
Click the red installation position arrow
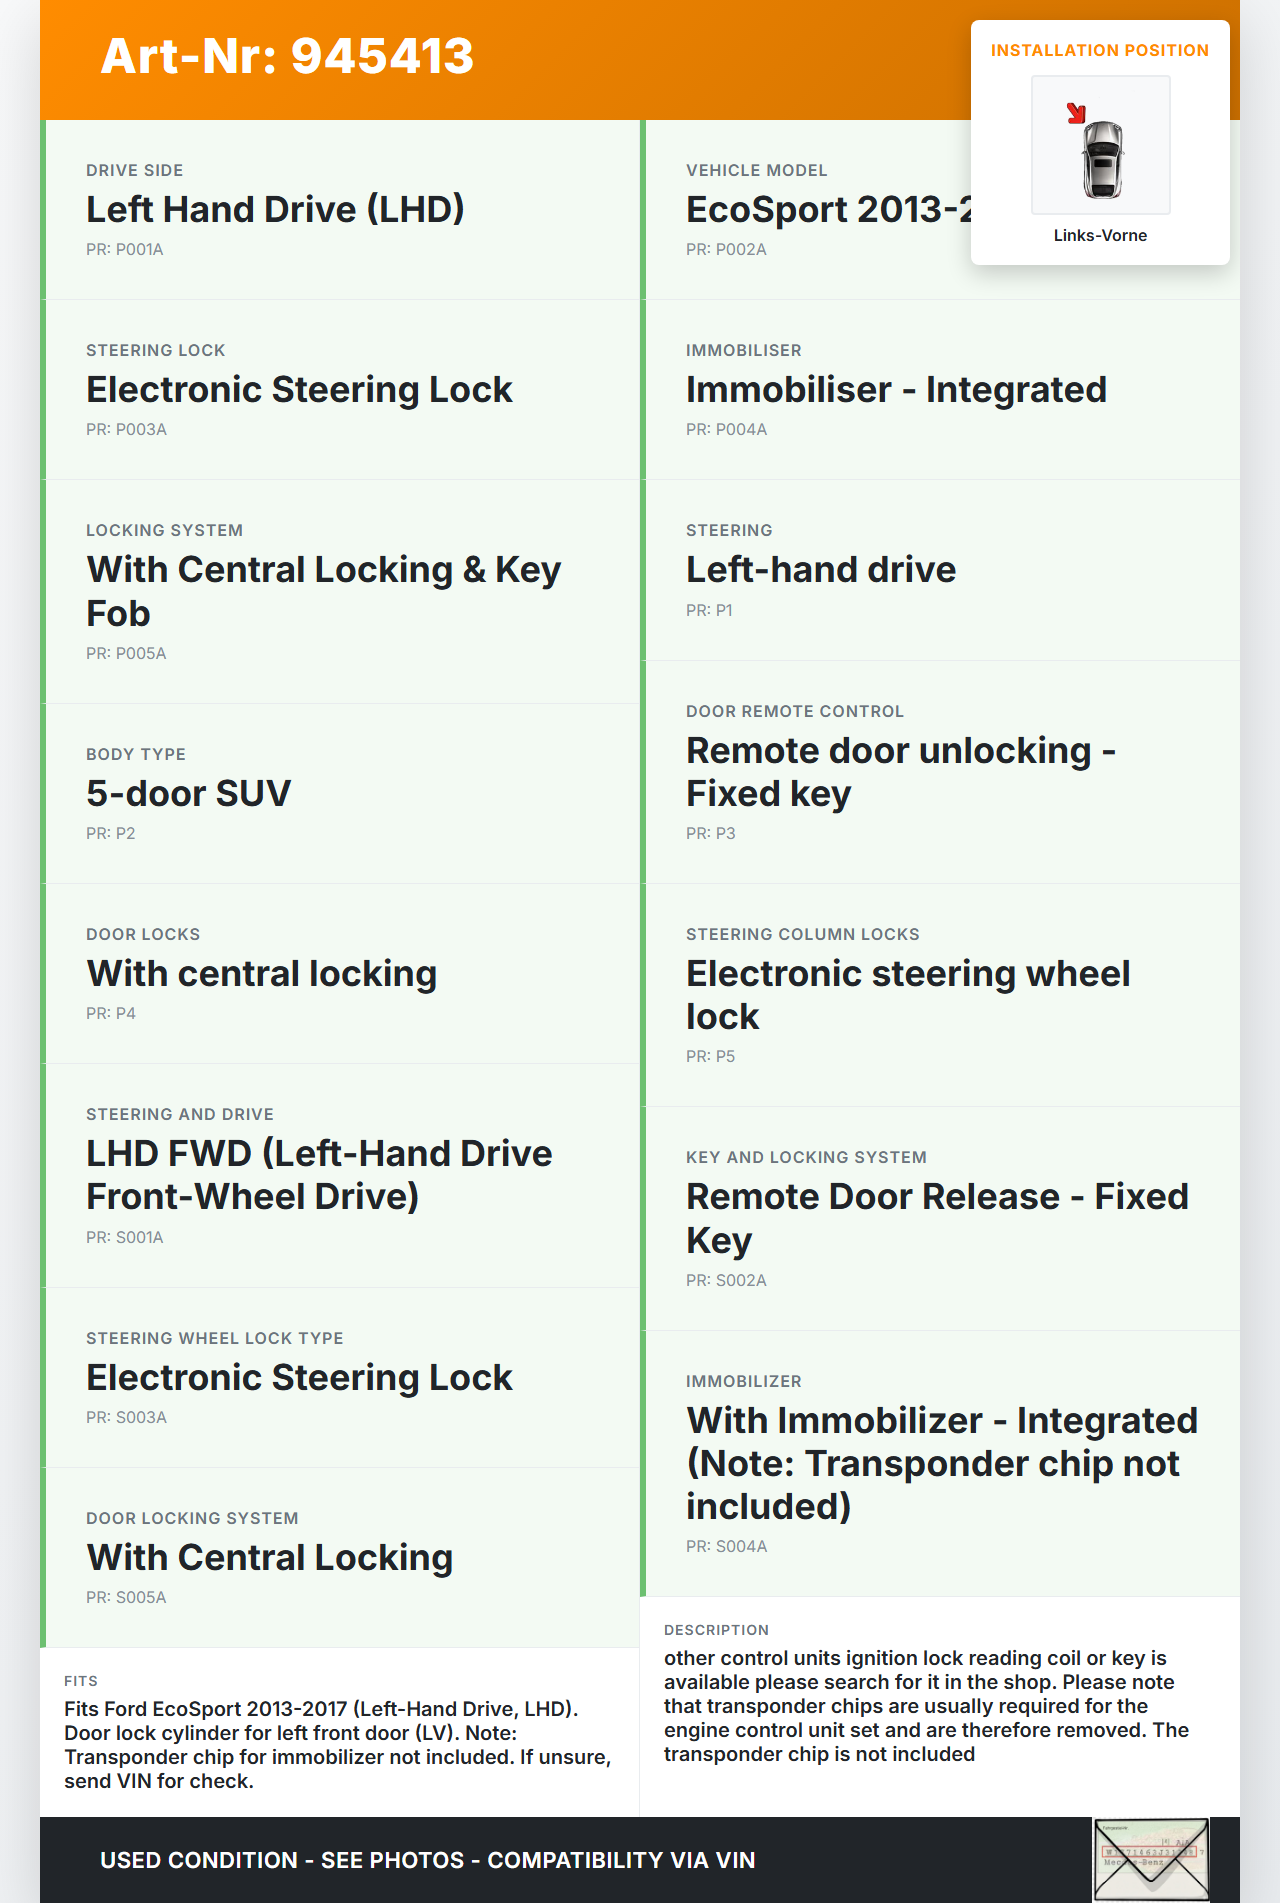pos(1076,113)
